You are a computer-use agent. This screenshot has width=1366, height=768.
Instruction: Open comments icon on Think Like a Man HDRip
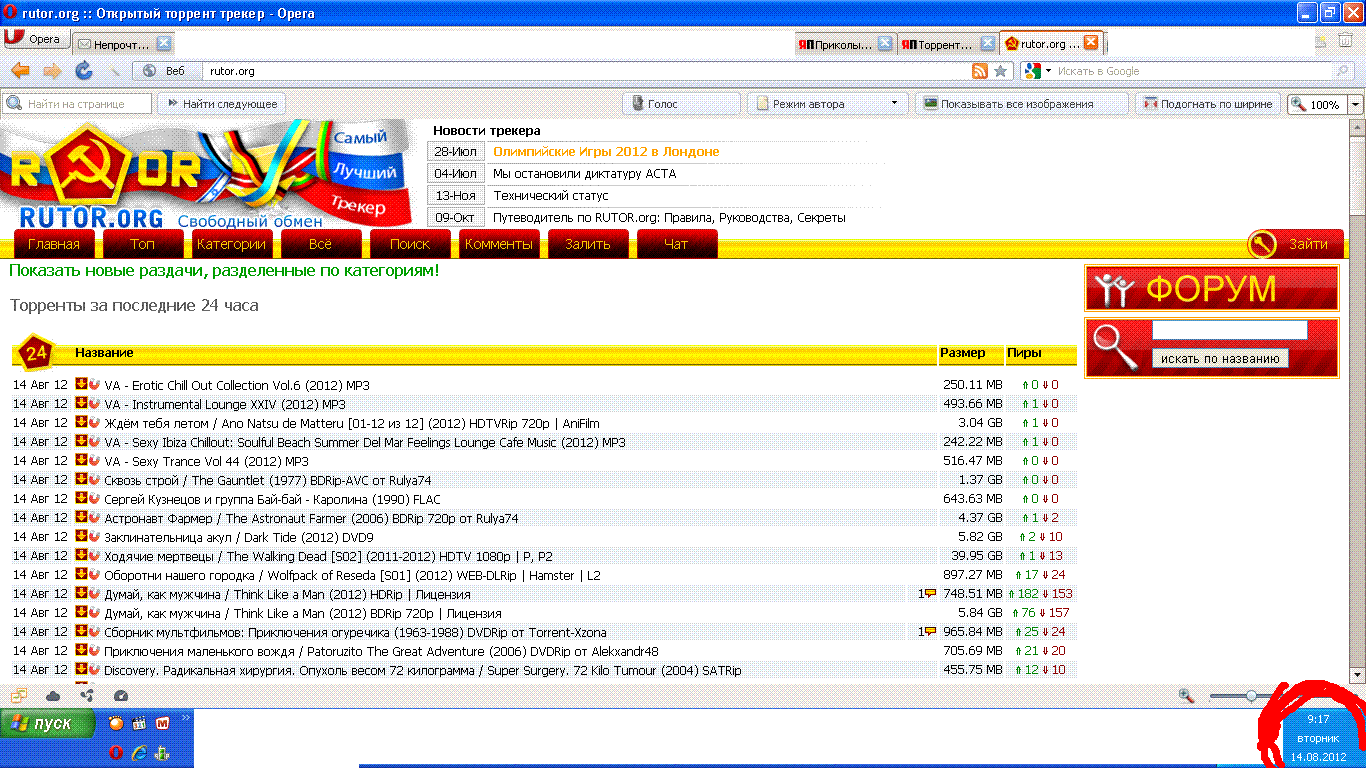pos(929,593)
